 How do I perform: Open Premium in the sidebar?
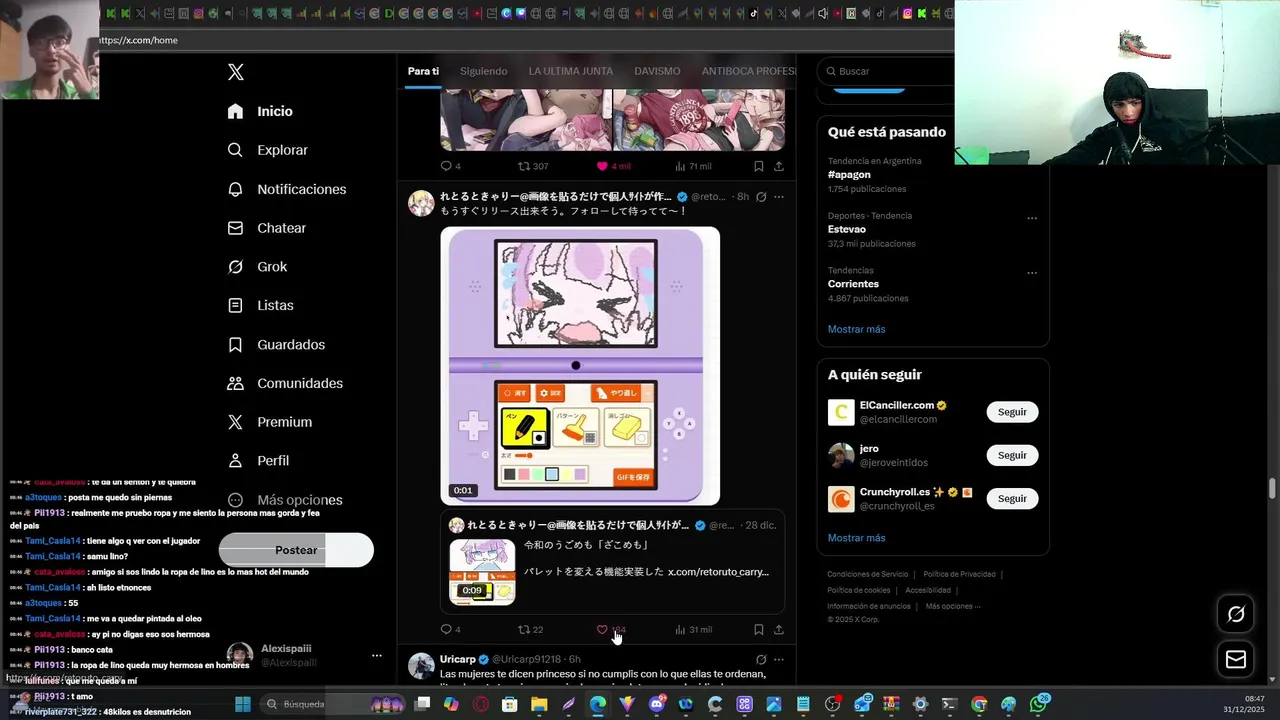click(x=270, y=422)
